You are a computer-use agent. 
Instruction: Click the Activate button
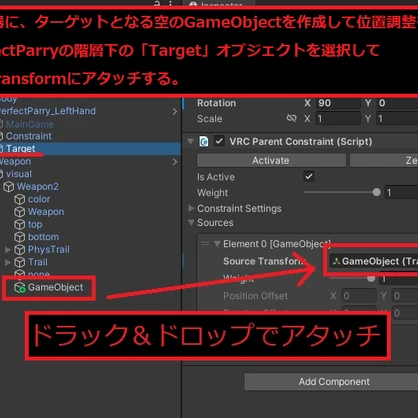(271, 160)
